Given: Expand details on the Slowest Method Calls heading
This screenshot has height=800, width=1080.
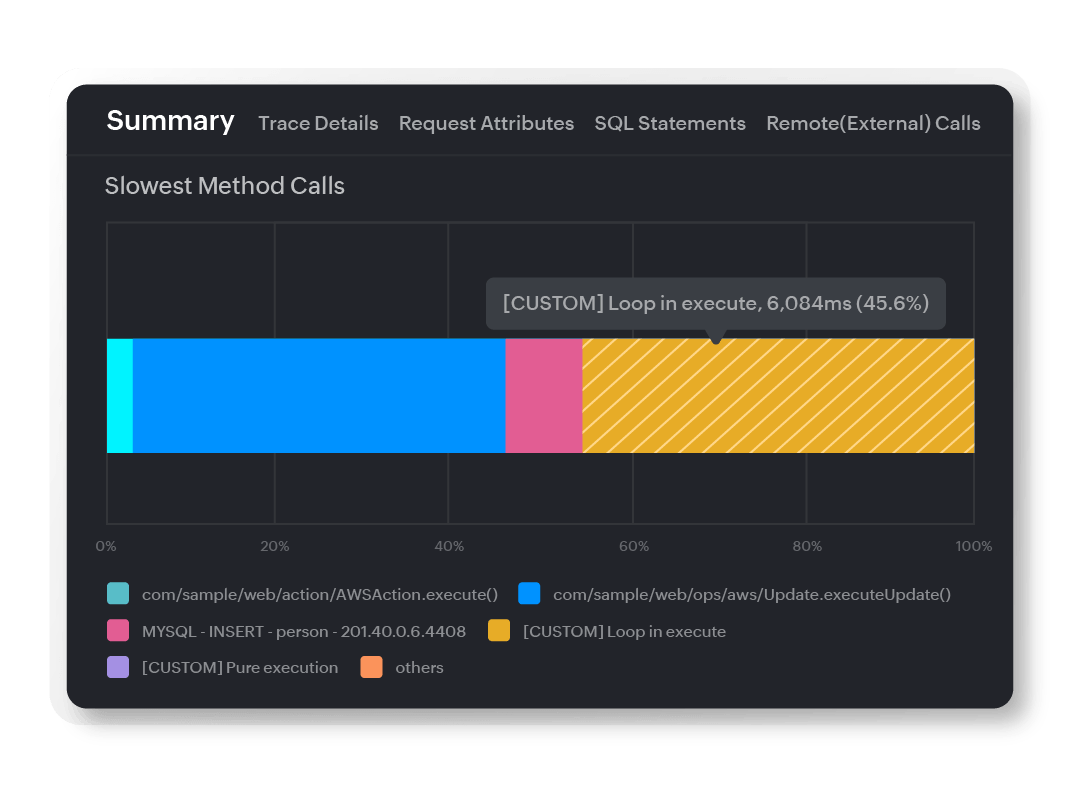Looking at the screenshot, I should point(225,186).
